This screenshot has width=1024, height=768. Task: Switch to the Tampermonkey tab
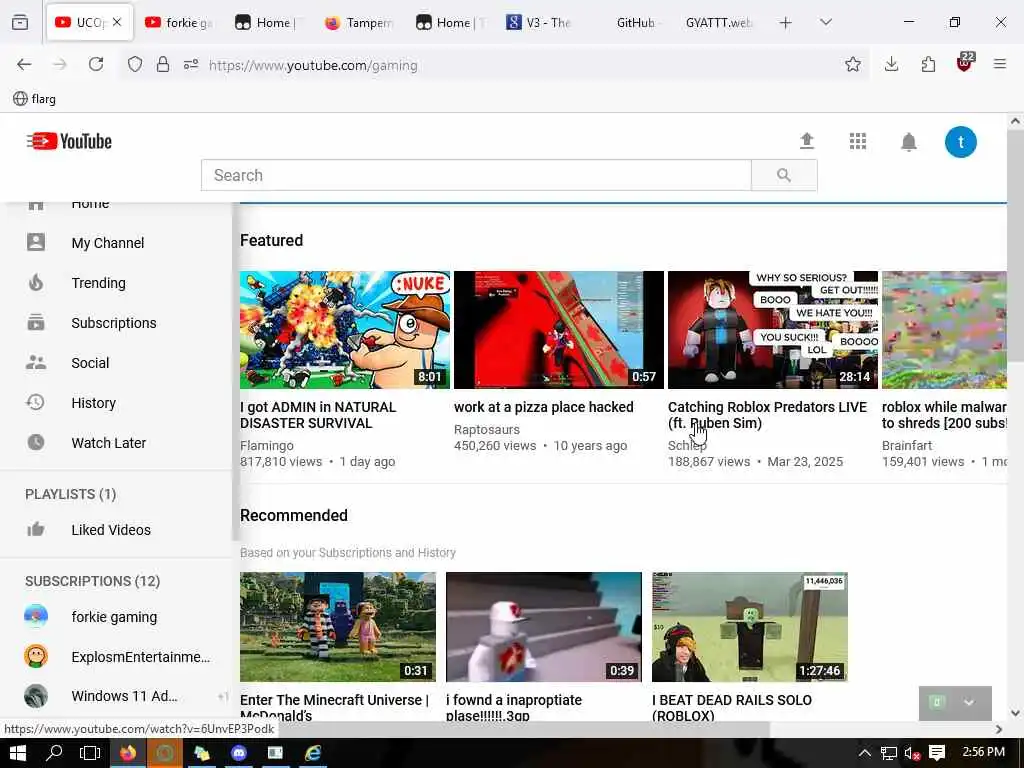click(359, 23)
